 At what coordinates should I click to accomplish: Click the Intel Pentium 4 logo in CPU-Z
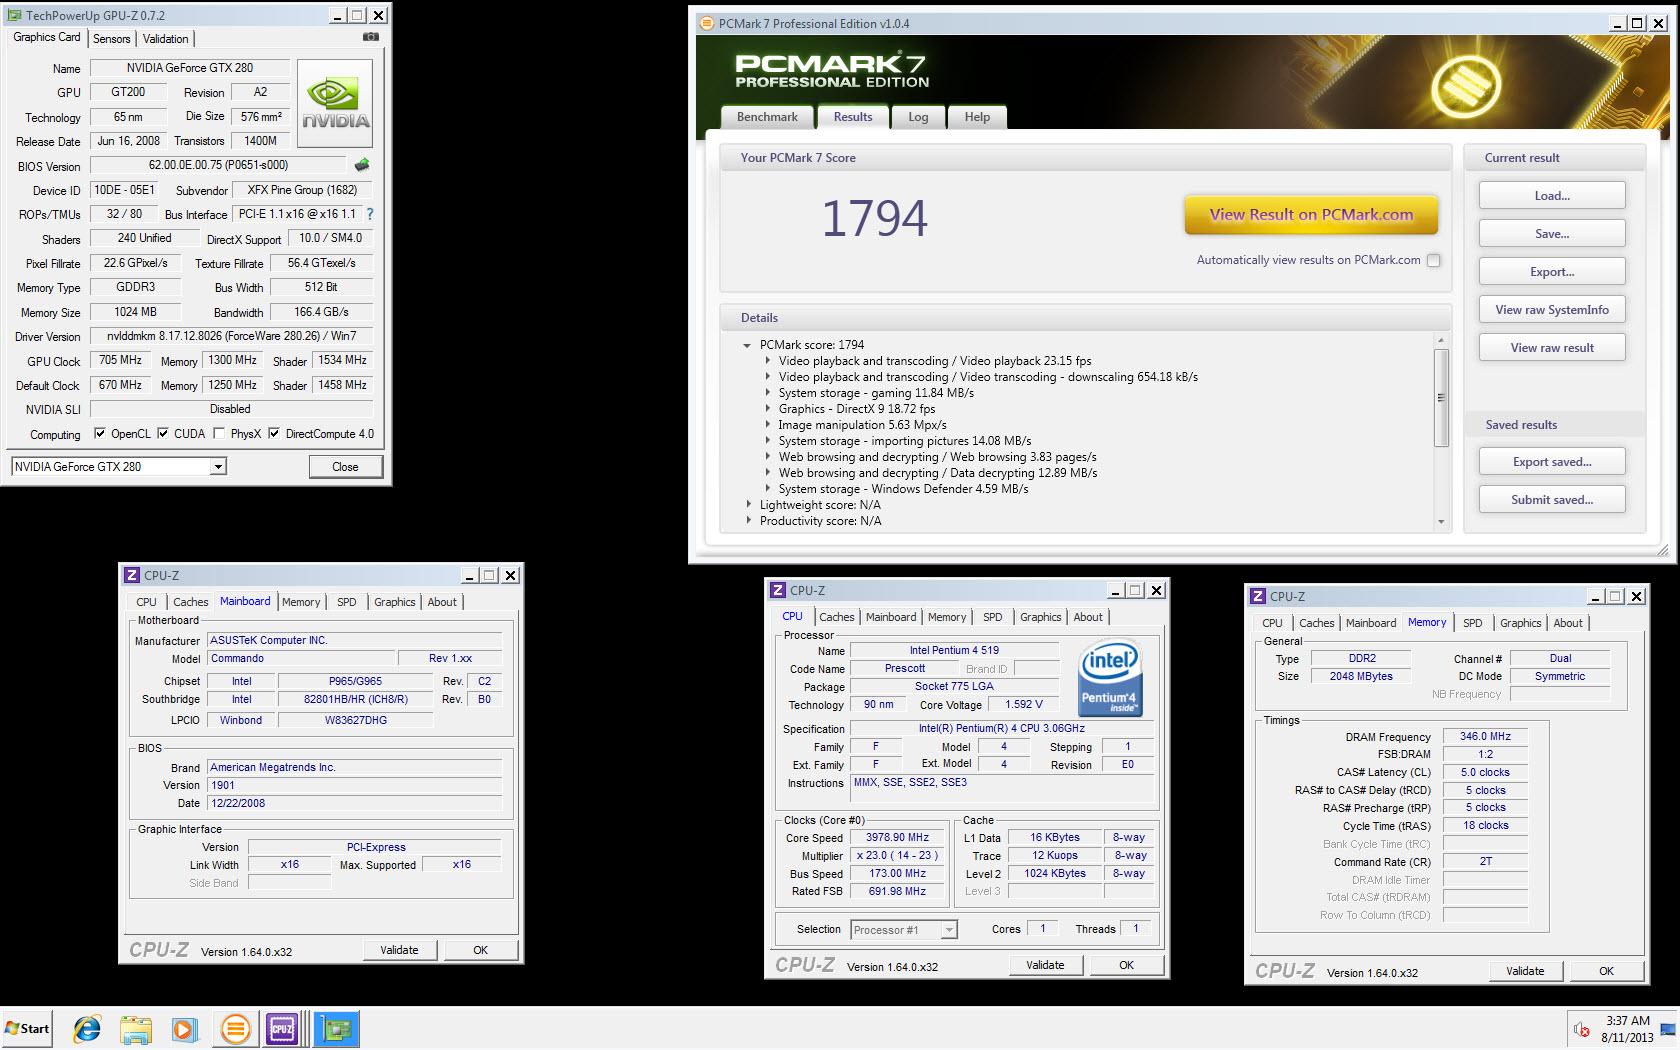pos(1110,678)
